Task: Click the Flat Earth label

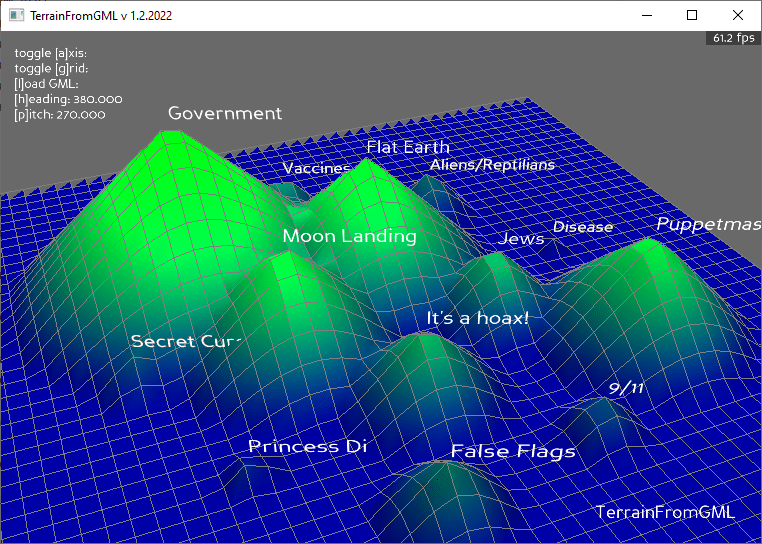Action: click(x=407, y=147)
